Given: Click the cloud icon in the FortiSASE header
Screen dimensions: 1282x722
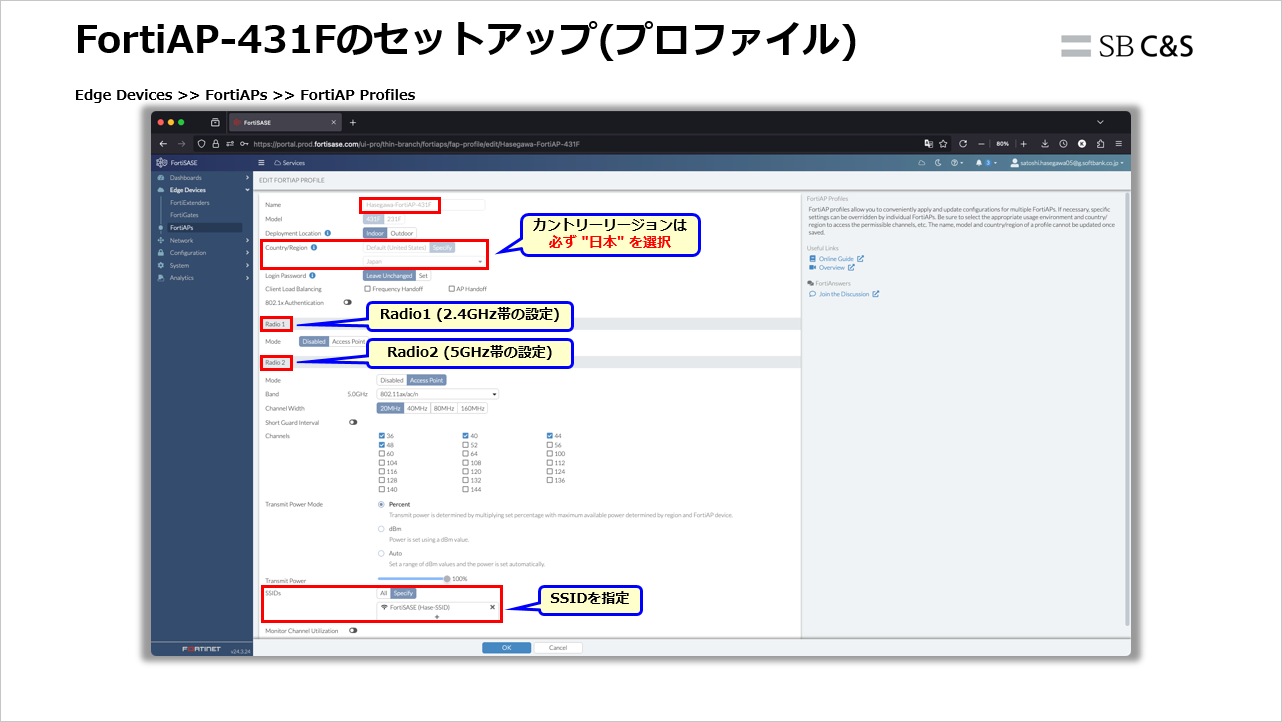Looking at the screenshot, I should coord(922,162).
